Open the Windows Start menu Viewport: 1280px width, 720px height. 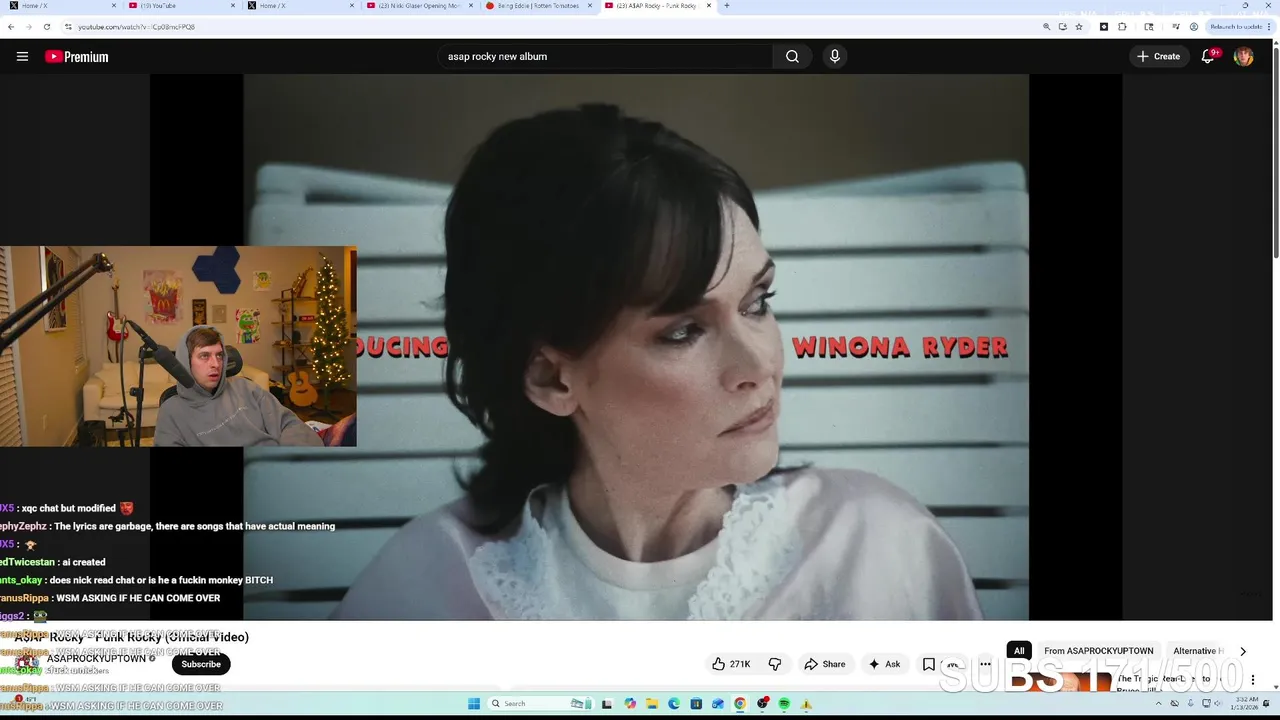(x=474, y=704)
